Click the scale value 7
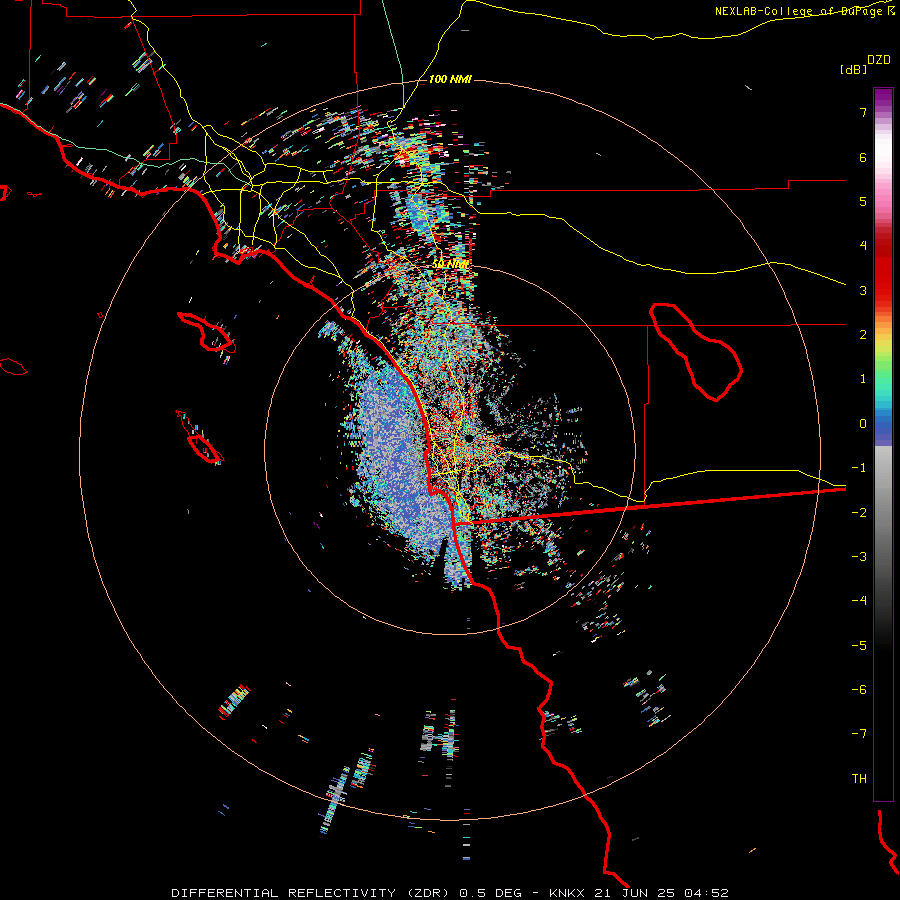The image size is (900, 900). click(863, 112)
